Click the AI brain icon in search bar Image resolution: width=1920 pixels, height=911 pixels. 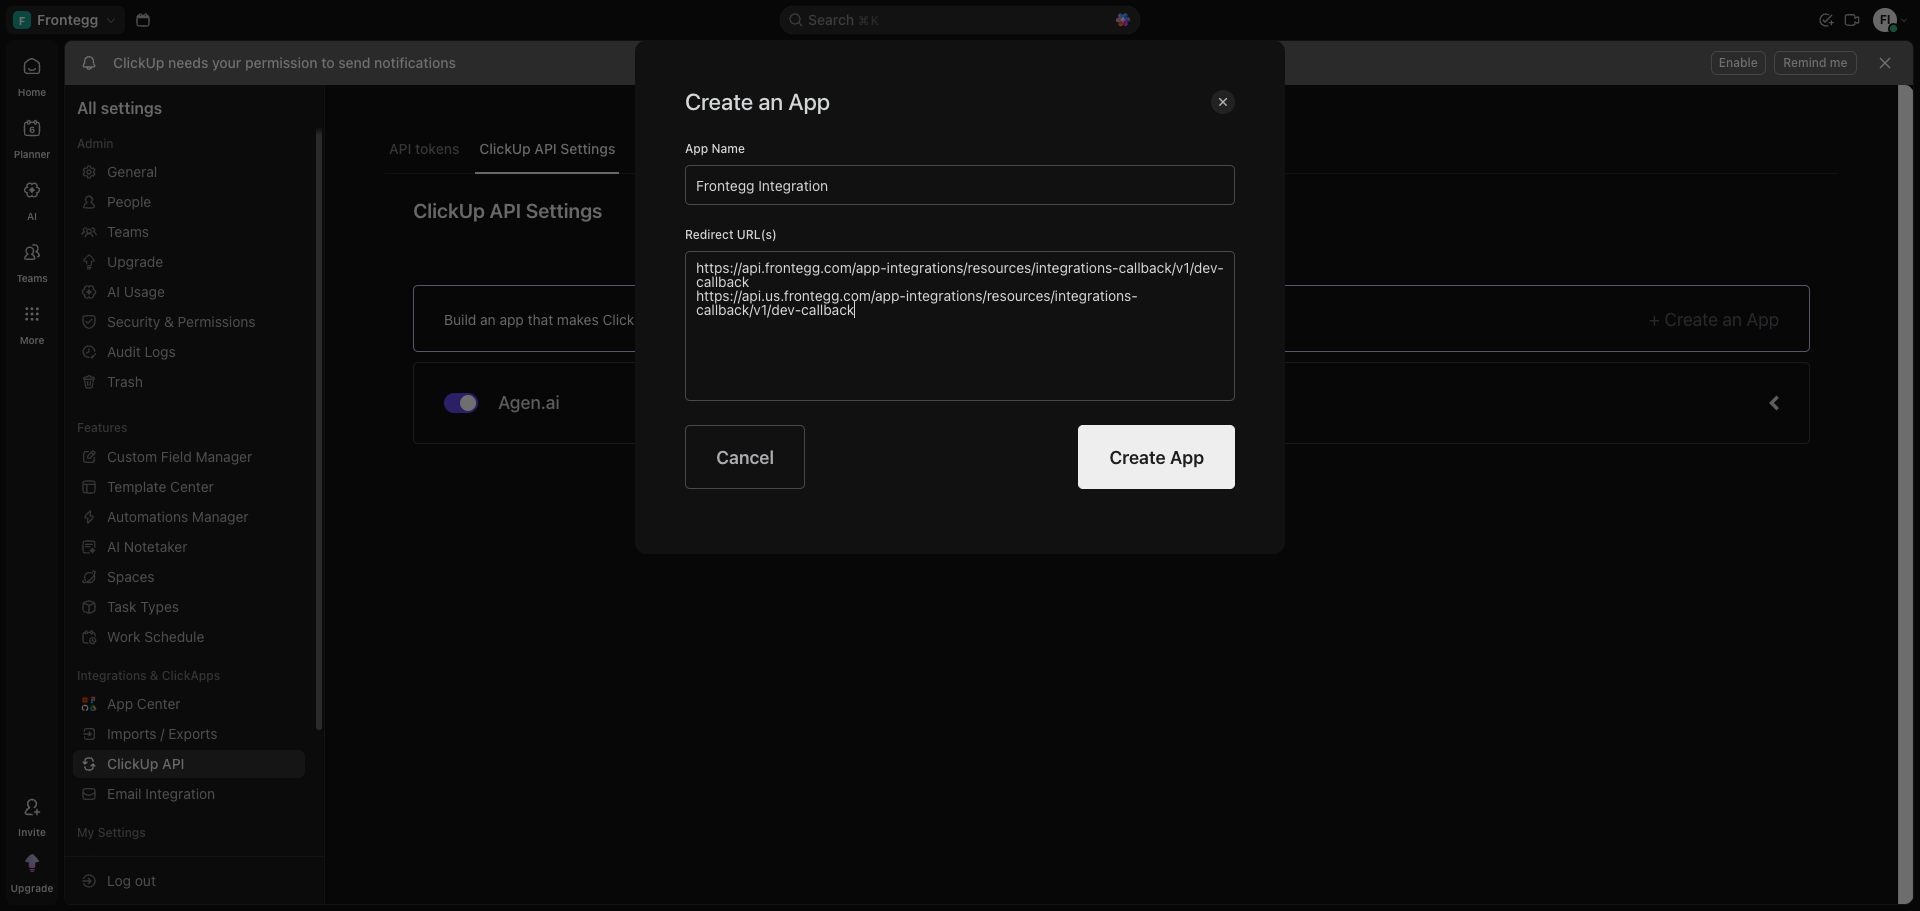[x=1123, y=20]
